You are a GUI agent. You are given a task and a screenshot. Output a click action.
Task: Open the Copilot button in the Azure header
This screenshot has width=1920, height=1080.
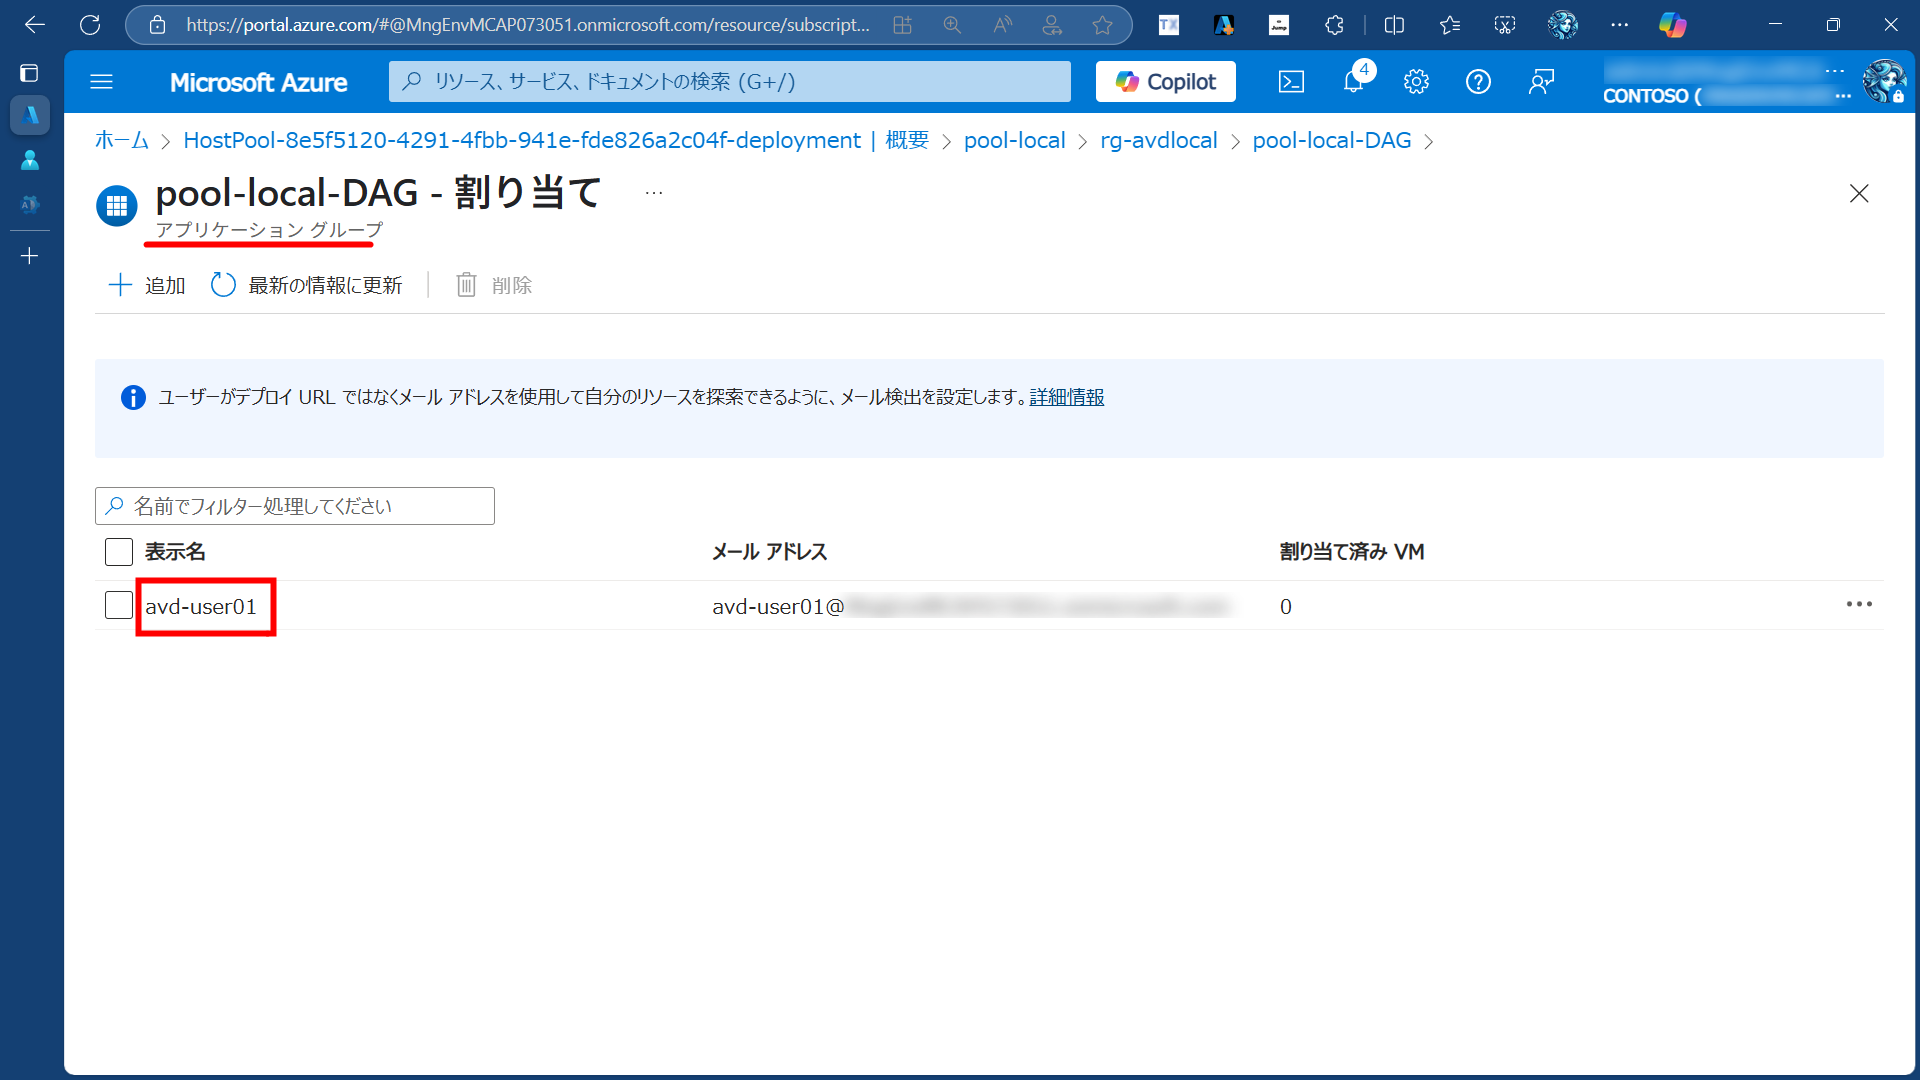pyautogui.click(x=1165, y=81)
